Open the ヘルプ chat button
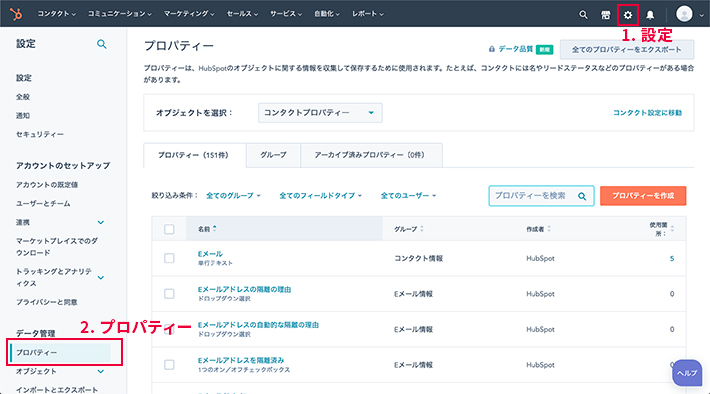This screenshot has height=394, width=710. tap(687, 373)
